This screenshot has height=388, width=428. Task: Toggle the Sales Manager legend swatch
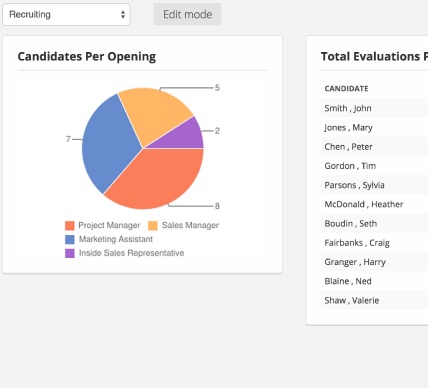click(x=153, y=226)
